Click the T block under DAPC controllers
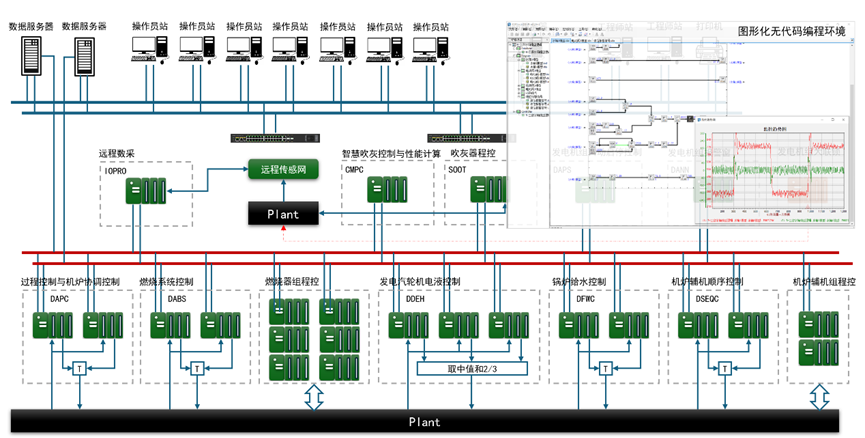Screen dimensions: 865x438 (x=78, y=369)
